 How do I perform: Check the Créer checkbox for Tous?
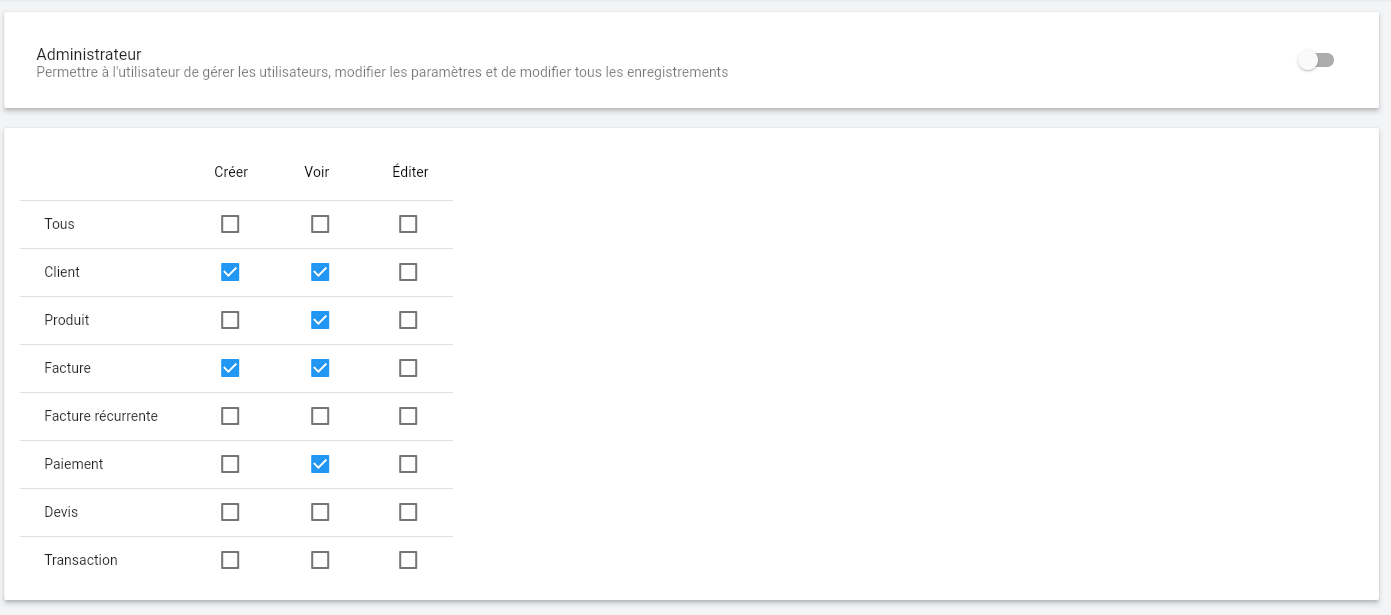230,224
